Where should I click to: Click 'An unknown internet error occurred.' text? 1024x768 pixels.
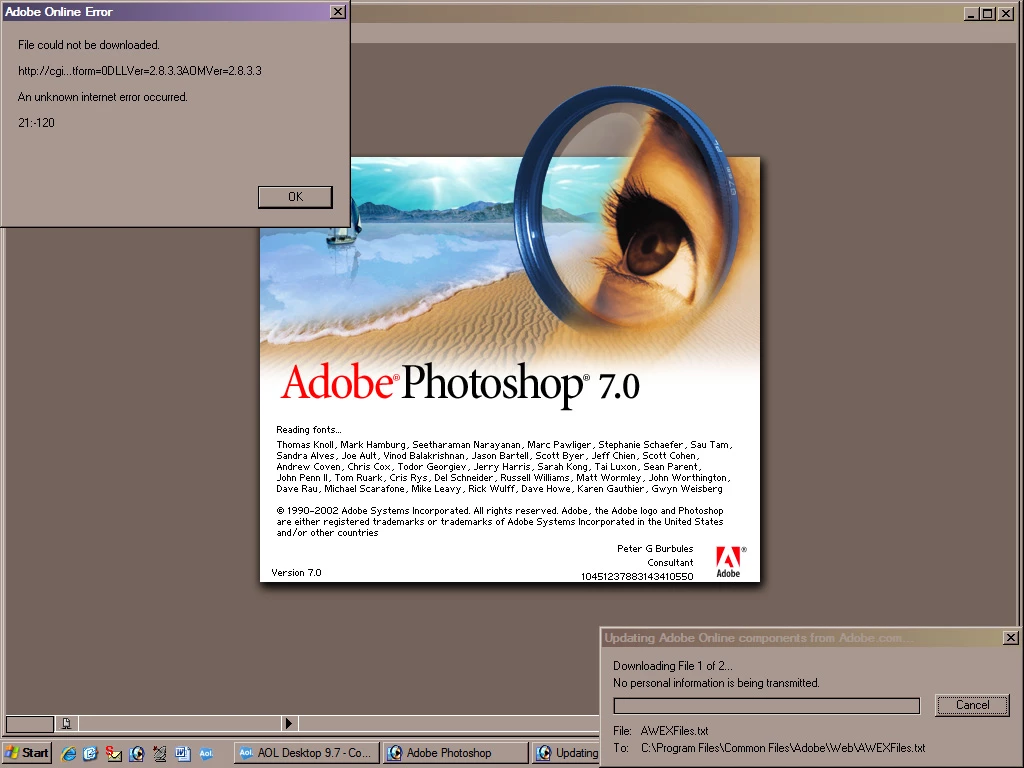click(103, 97)
